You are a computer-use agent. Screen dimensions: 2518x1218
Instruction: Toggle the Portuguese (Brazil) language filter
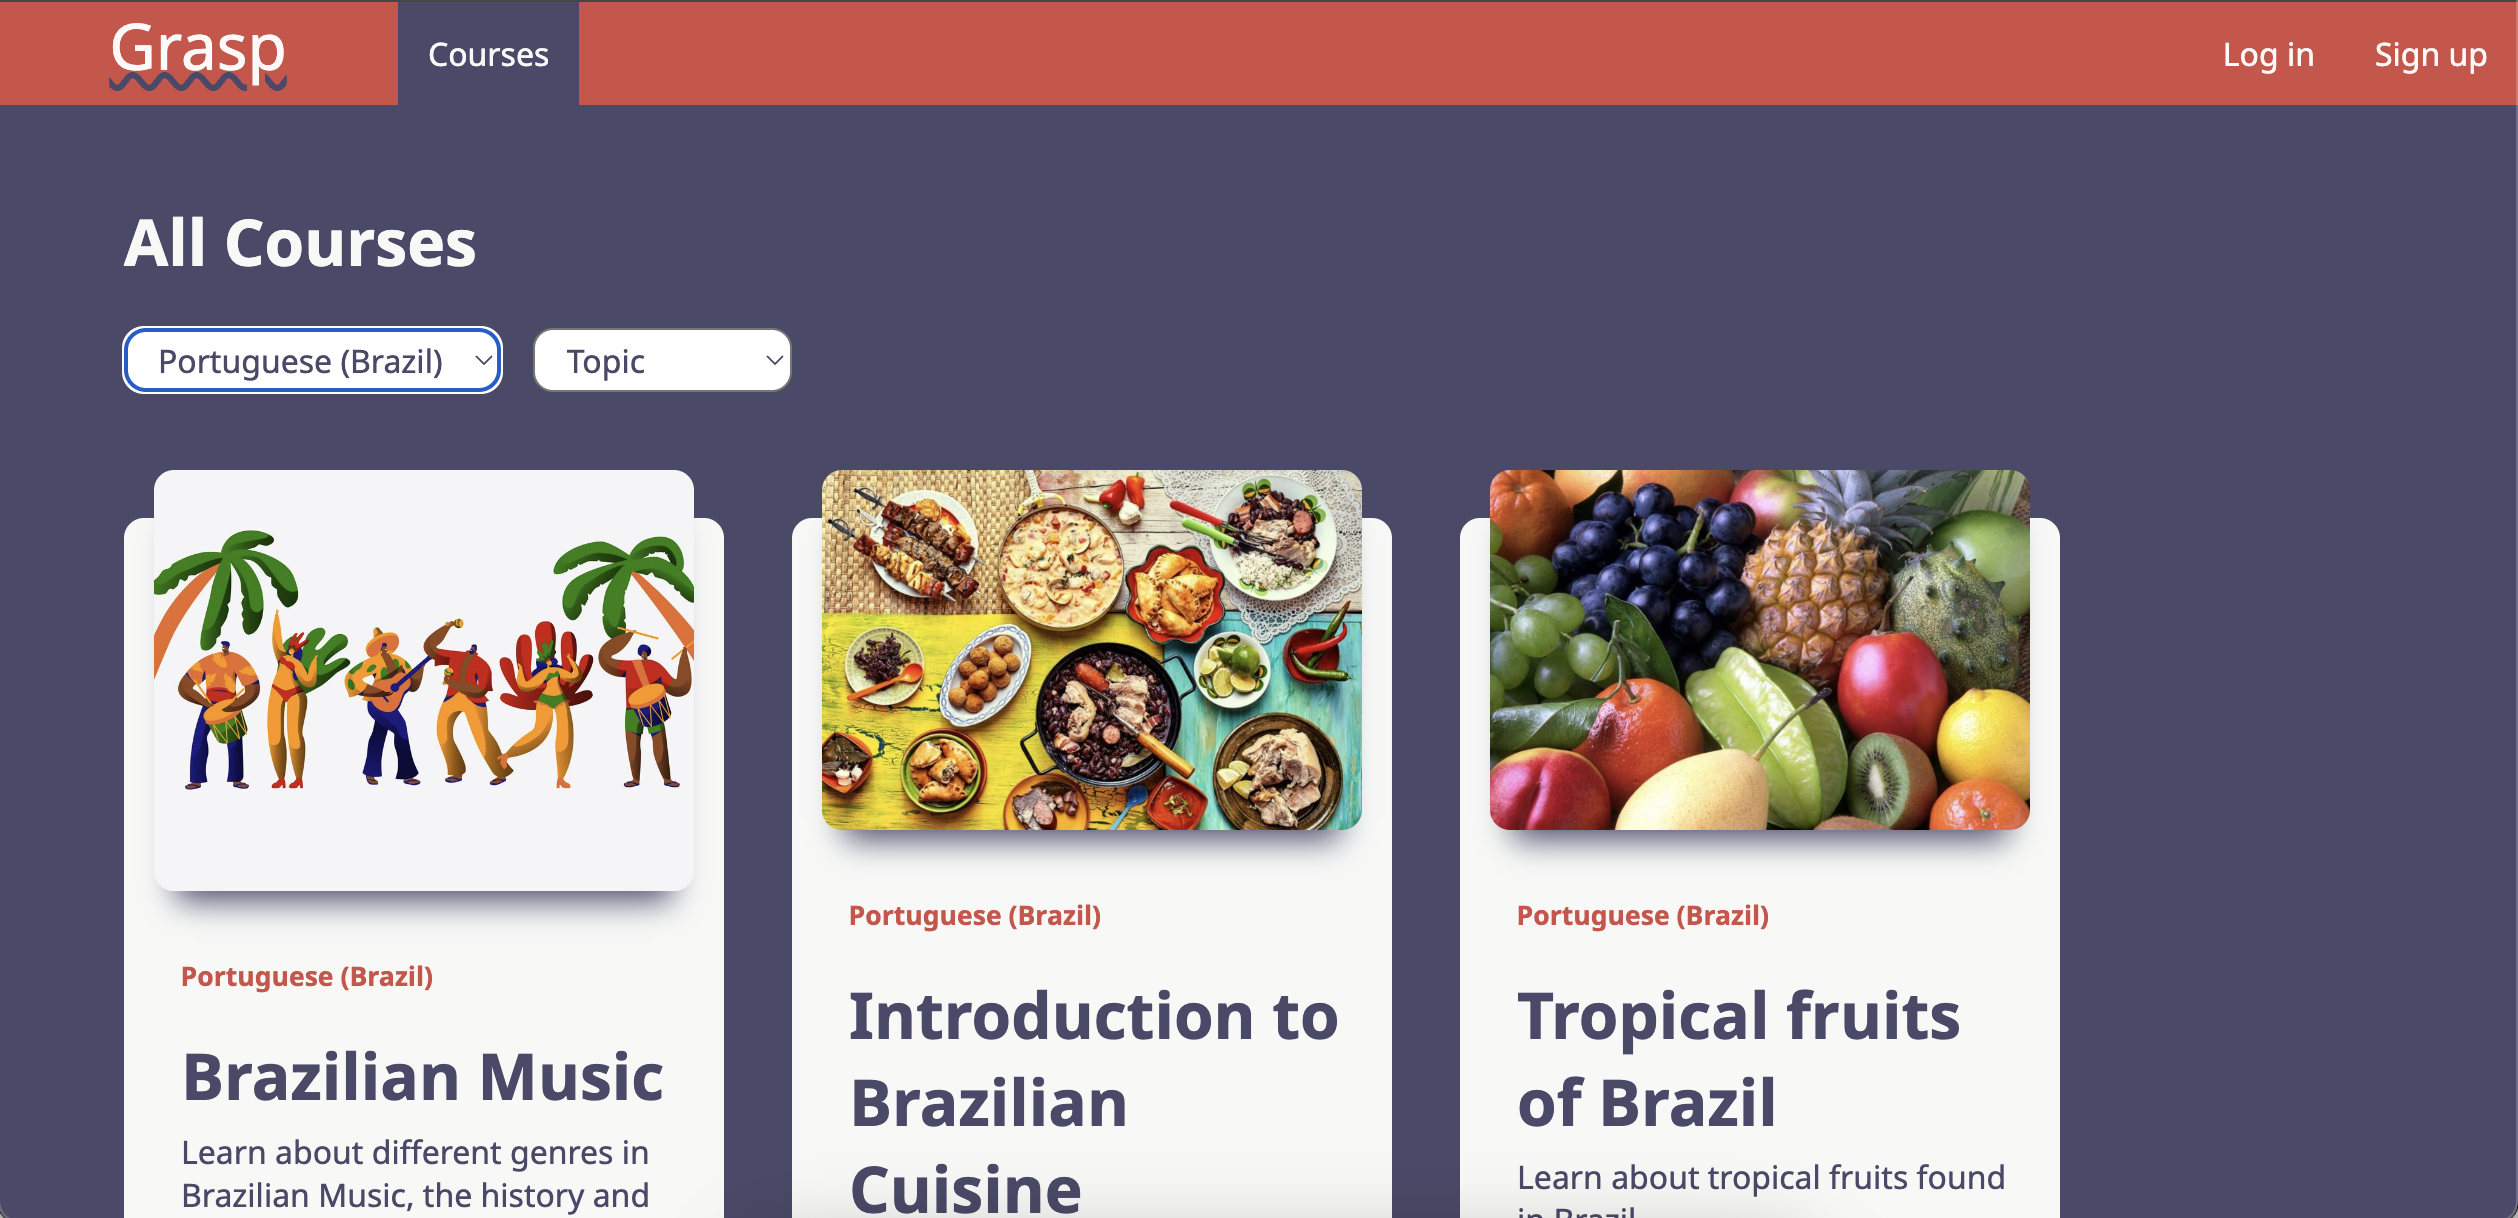313,360
